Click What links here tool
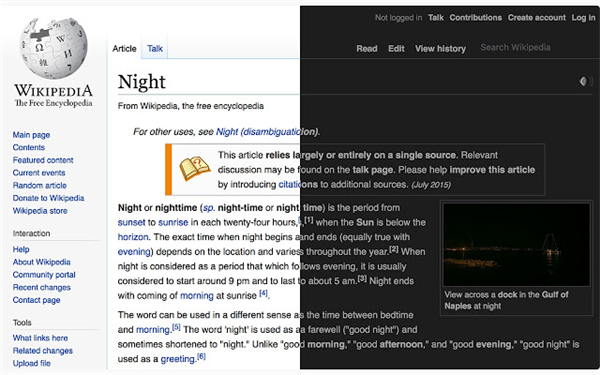This screenshot has height=375, width=600. (x=40, y=338)
